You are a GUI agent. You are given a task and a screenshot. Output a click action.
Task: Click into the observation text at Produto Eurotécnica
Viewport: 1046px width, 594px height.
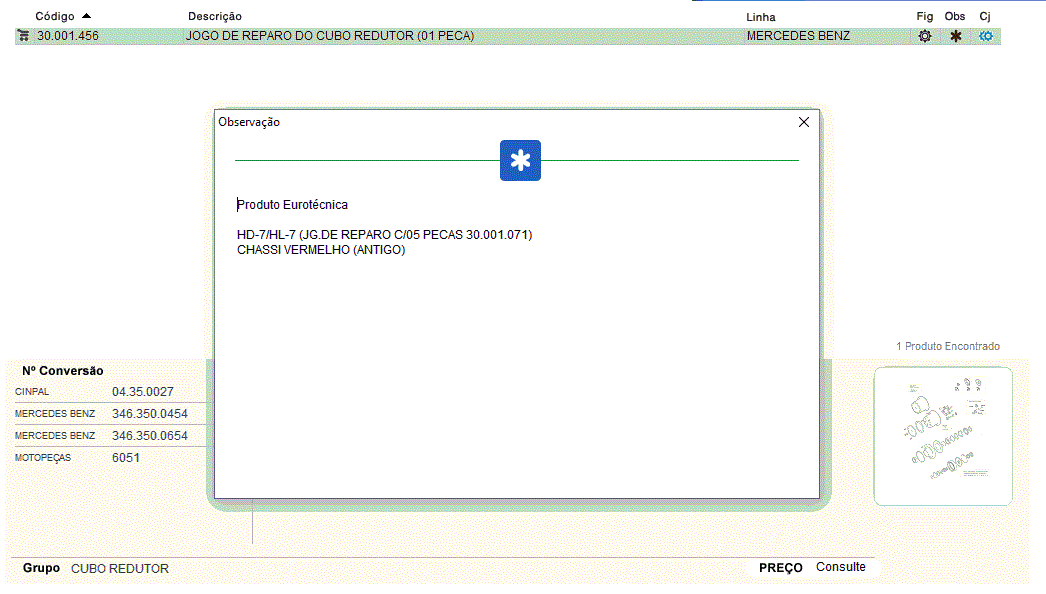(293, 205)
